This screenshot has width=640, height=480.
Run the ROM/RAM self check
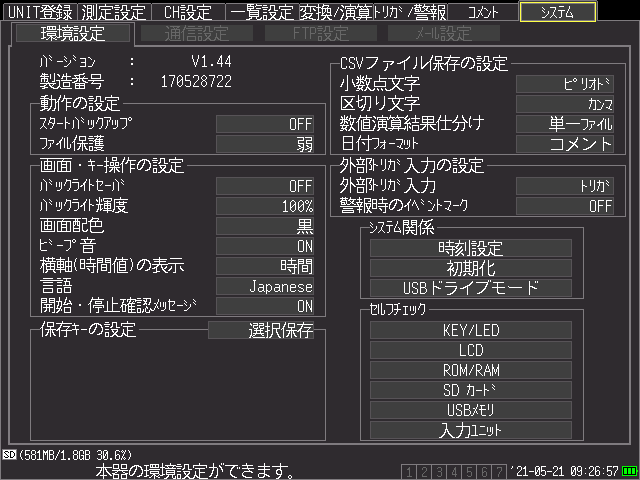coord(471,370)
